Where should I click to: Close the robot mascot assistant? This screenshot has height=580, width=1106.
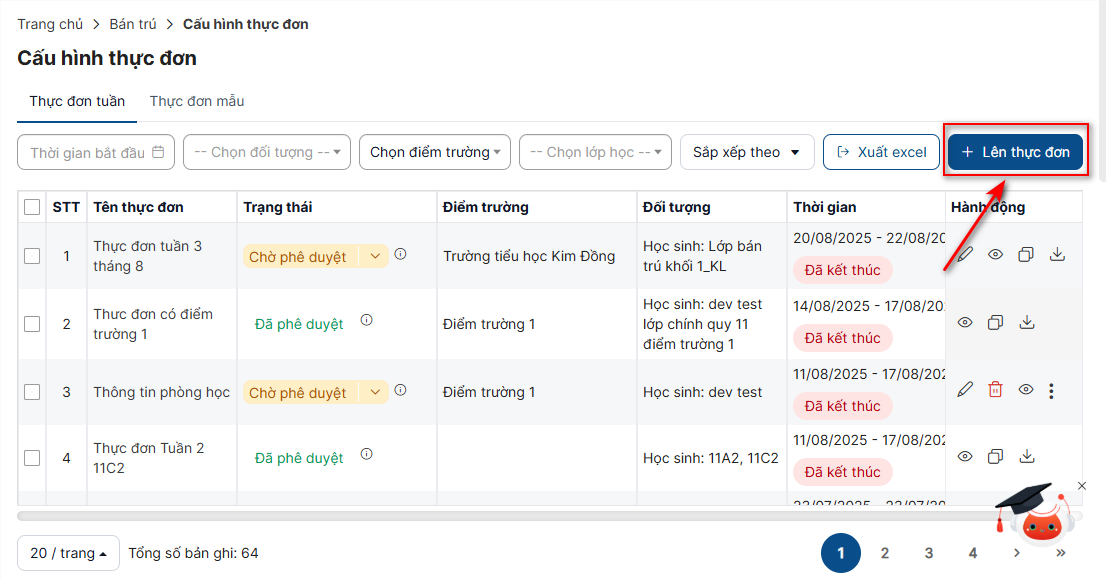click(x=1081, y=486)
